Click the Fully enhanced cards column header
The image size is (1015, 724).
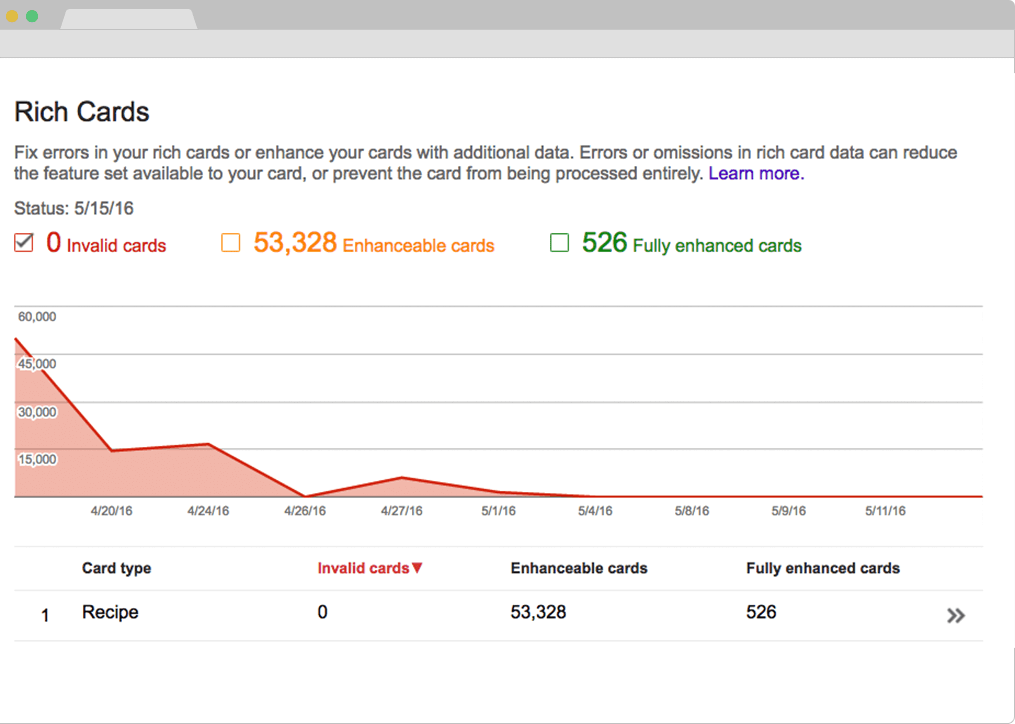(x=822, y=568)
